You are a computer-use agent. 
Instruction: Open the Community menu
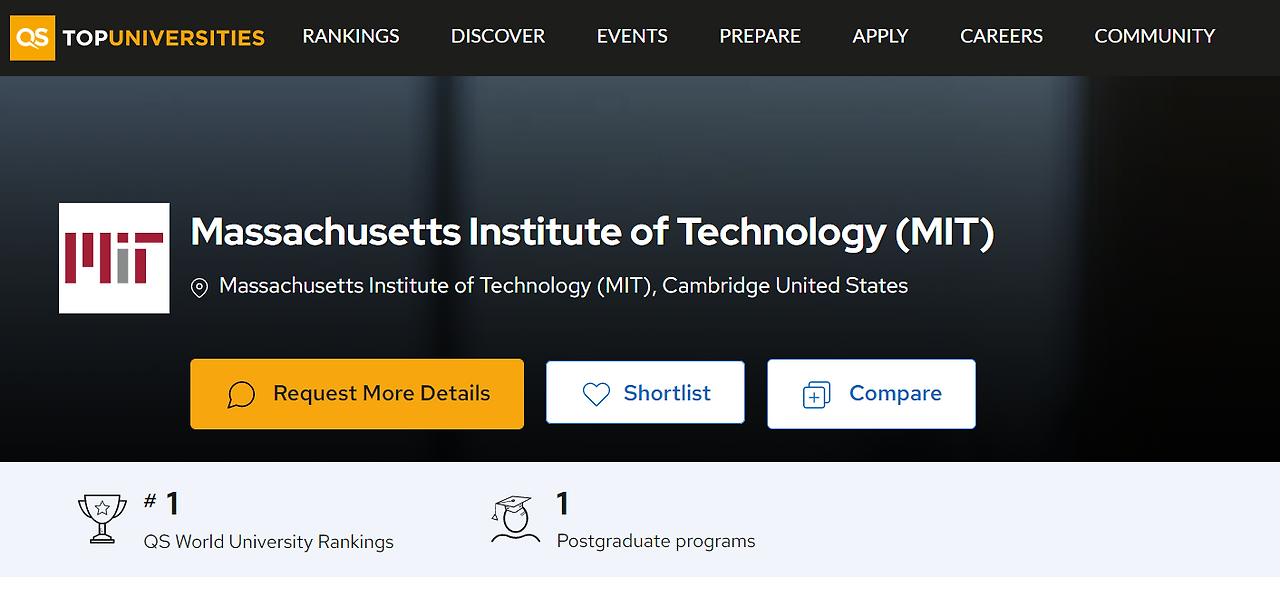point(1155,36)
